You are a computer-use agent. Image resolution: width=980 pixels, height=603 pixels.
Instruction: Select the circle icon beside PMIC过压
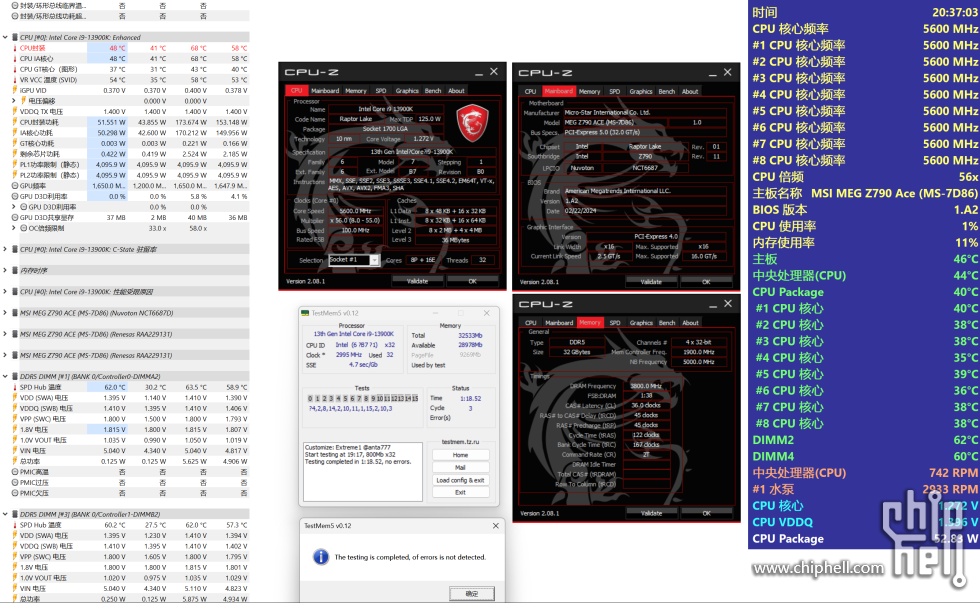pyautogui.click(x=15, y=483)
